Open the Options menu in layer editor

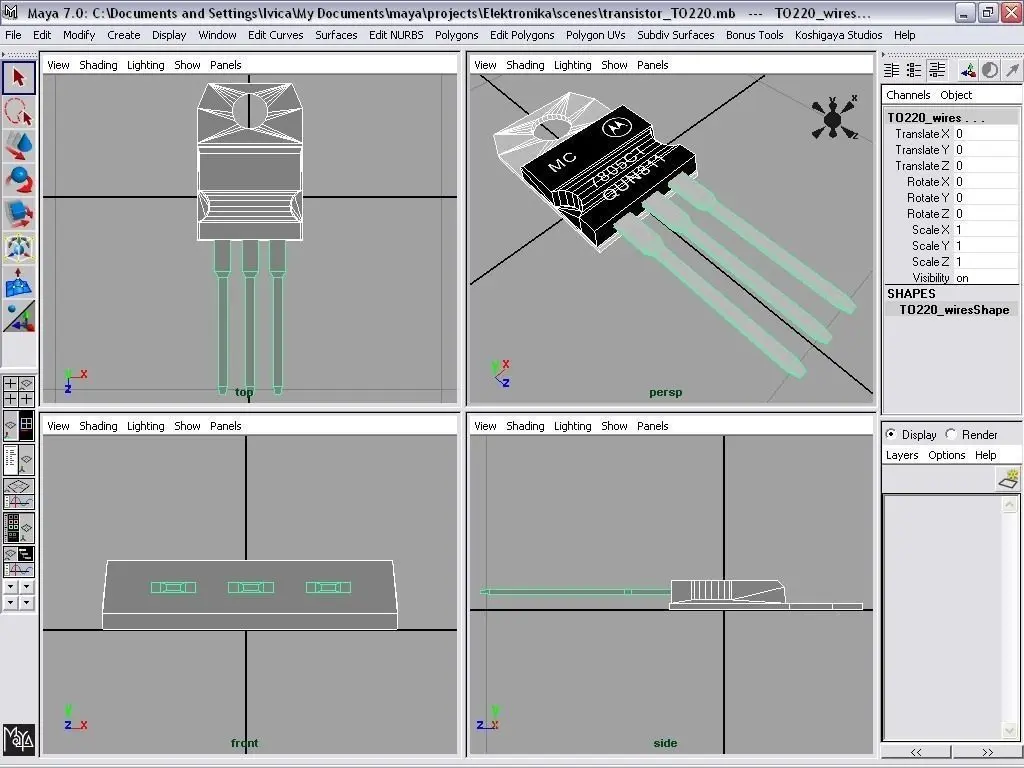pyautogui.click(x=946, y=455)
